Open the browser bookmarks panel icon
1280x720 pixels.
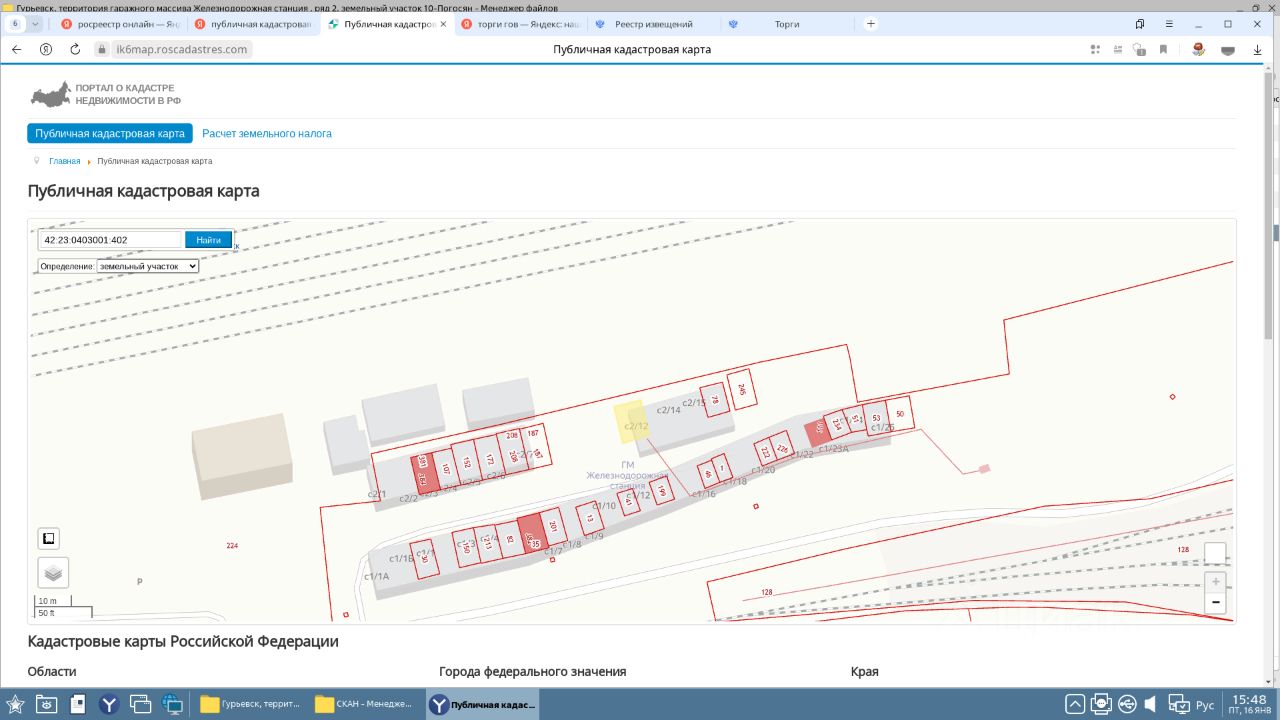(1139, 23)
